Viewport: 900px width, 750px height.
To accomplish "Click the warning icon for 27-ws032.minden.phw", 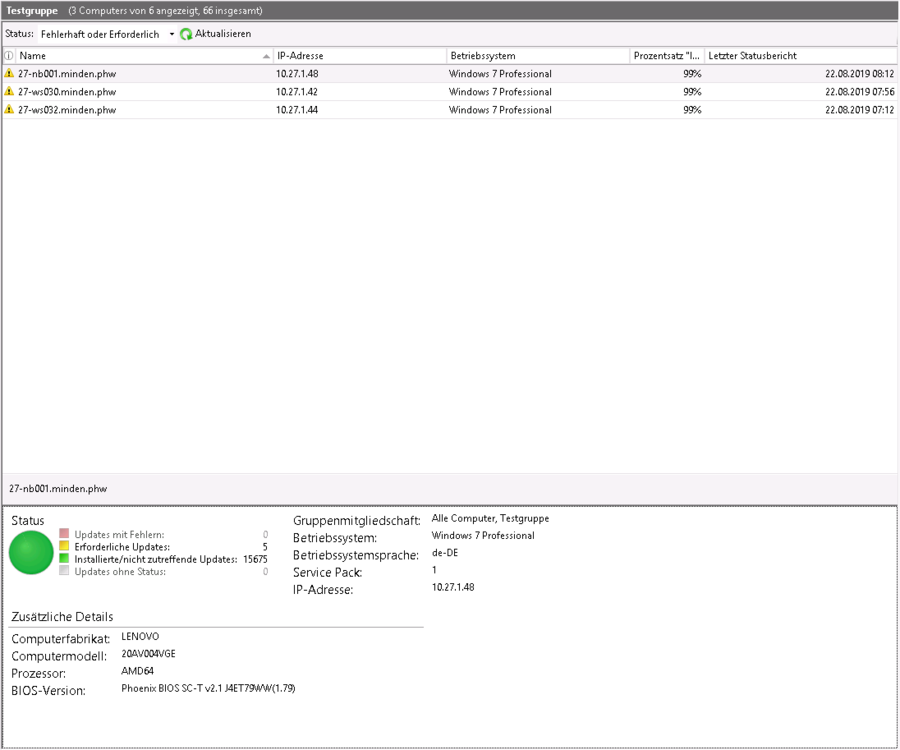I will 9,110.
